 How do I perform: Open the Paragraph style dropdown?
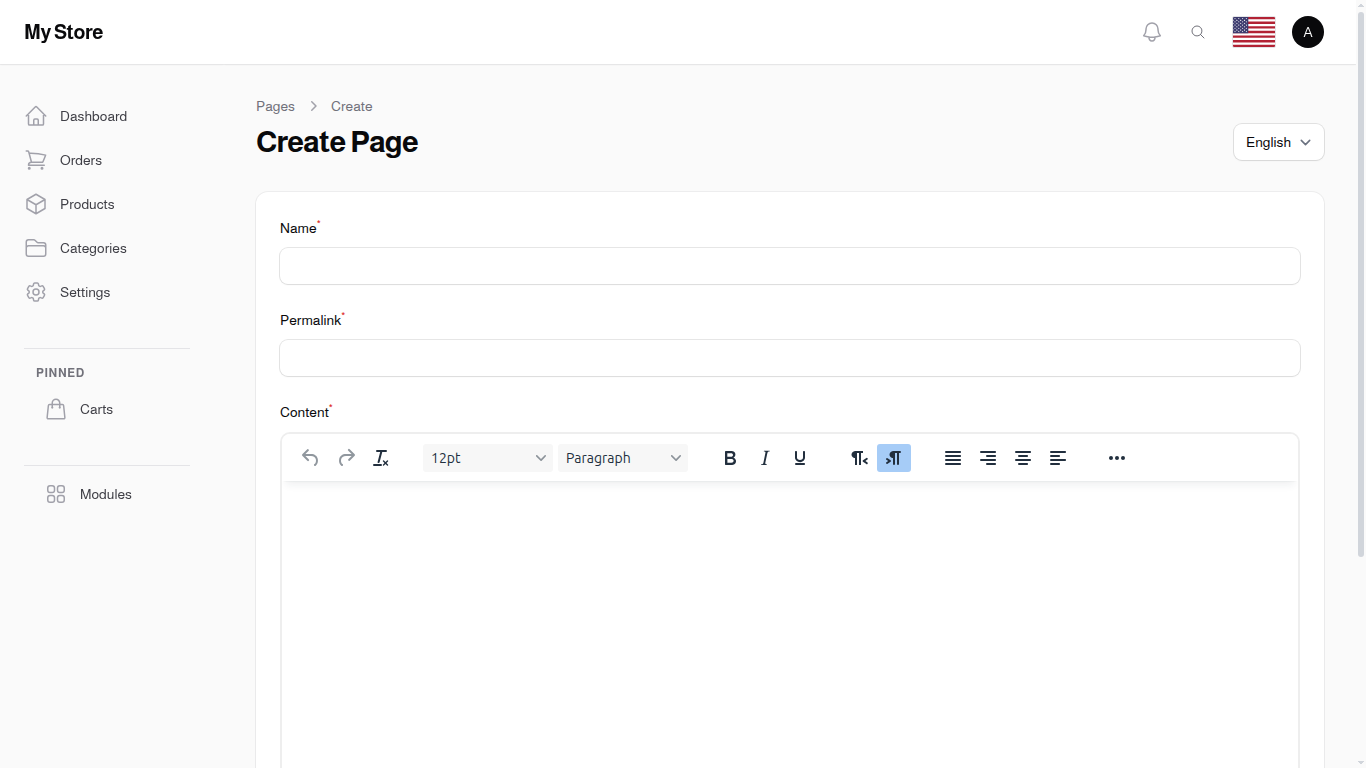[x=623, y=457]
